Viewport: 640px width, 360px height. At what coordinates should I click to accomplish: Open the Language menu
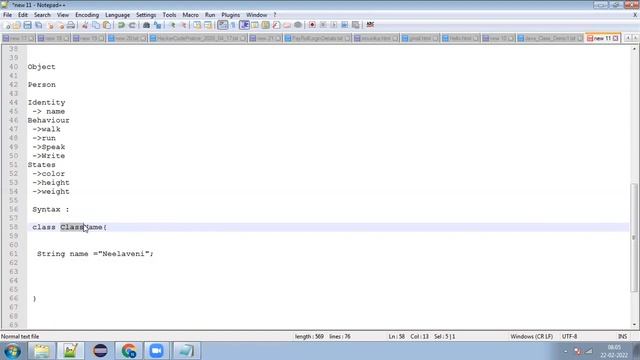pyautogui.click(x=118, y=15)
